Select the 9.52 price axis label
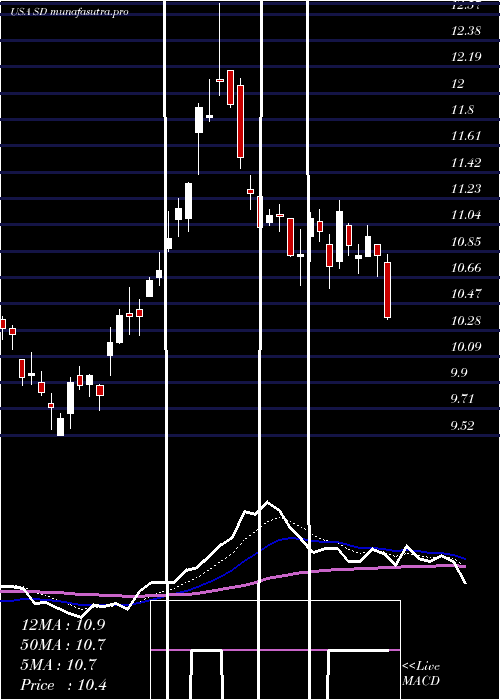 point(462,425)
